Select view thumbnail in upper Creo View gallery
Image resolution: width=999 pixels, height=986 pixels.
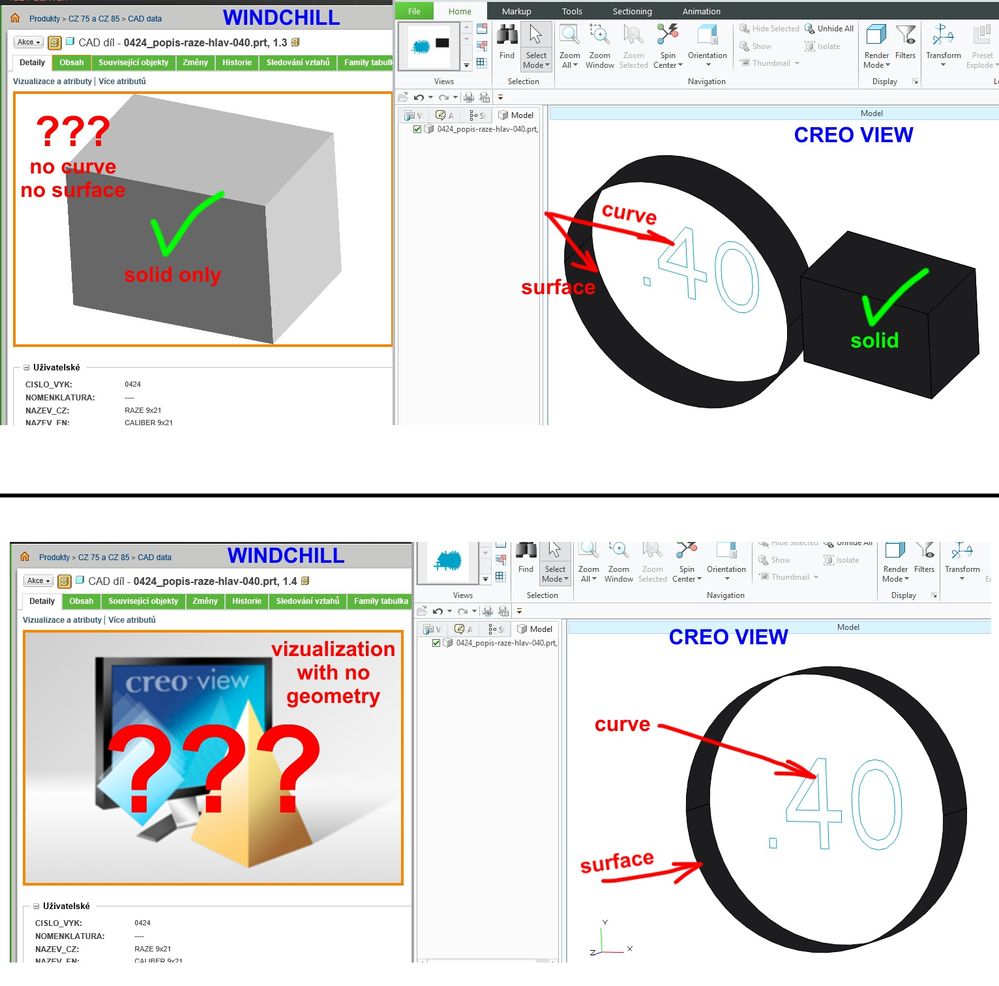[x=431, y=45]
